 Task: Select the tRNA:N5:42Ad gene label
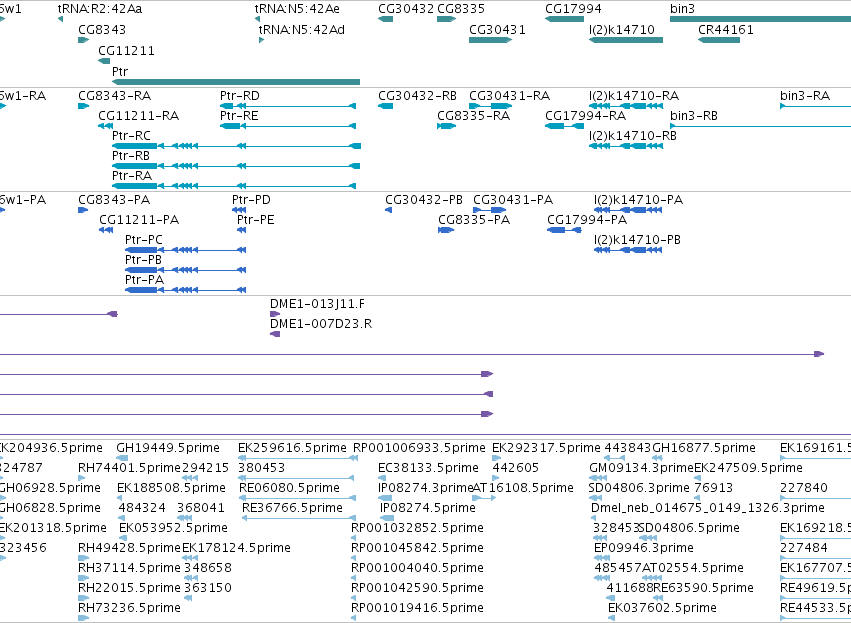[x=302, y=29]
